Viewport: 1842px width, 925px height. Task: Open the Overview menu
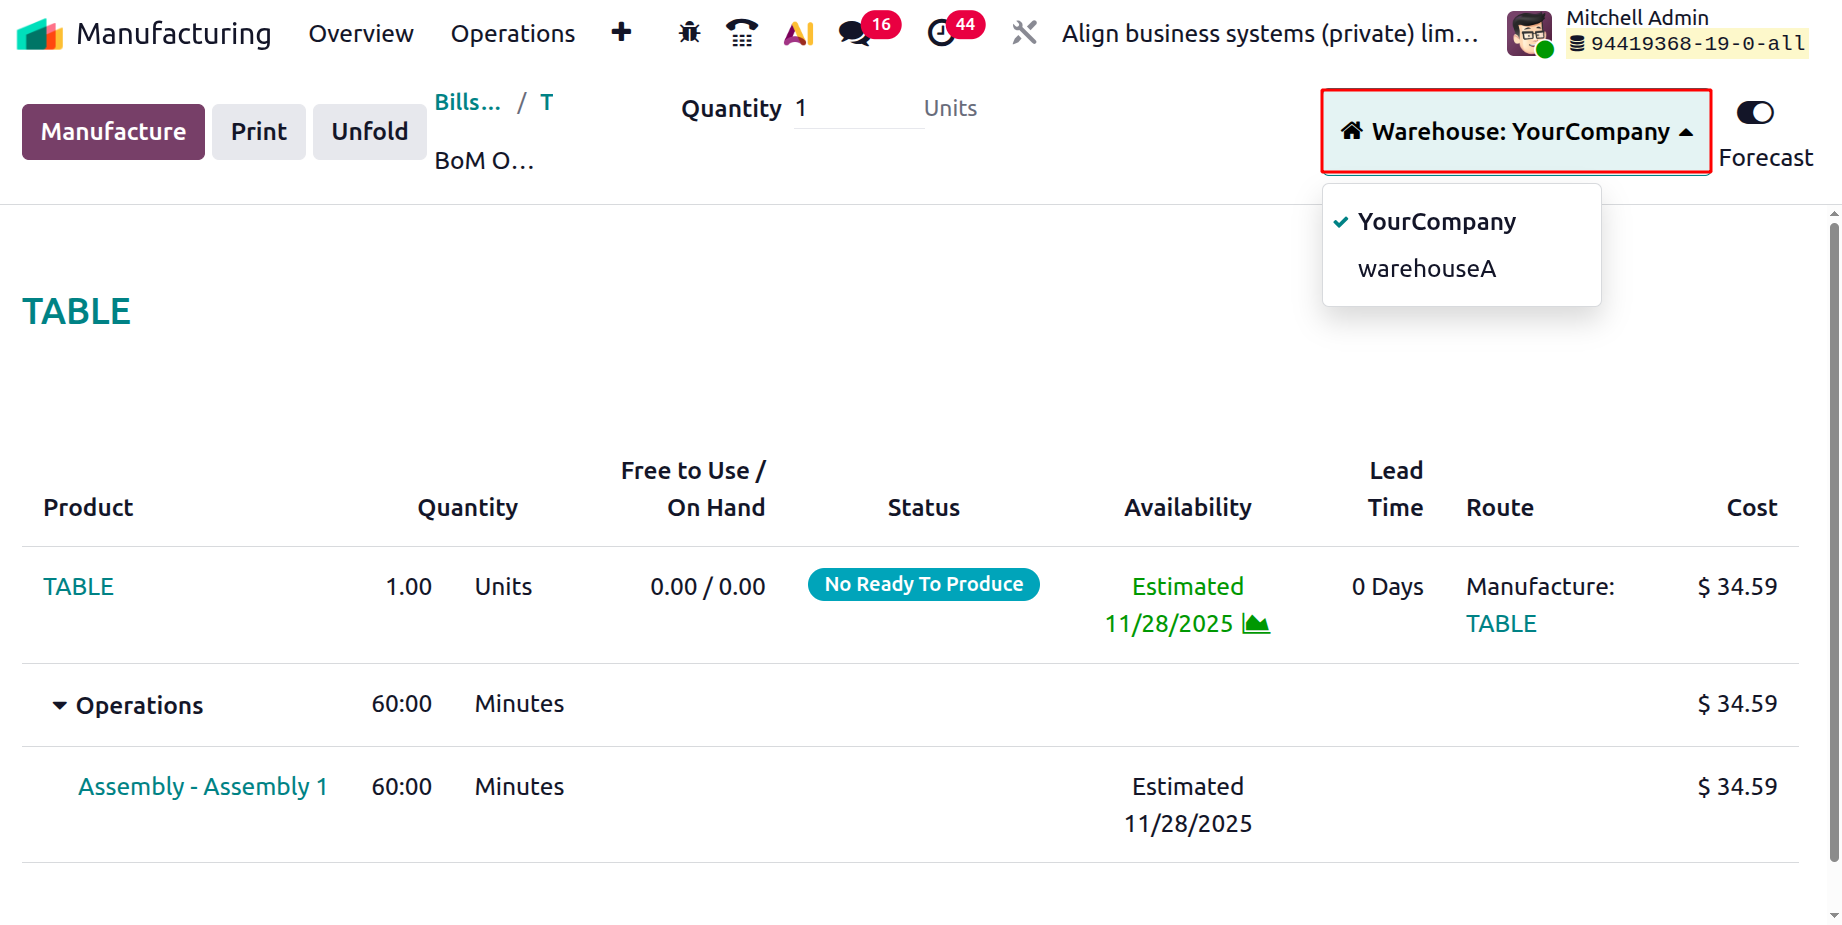(x=361, y=34)
